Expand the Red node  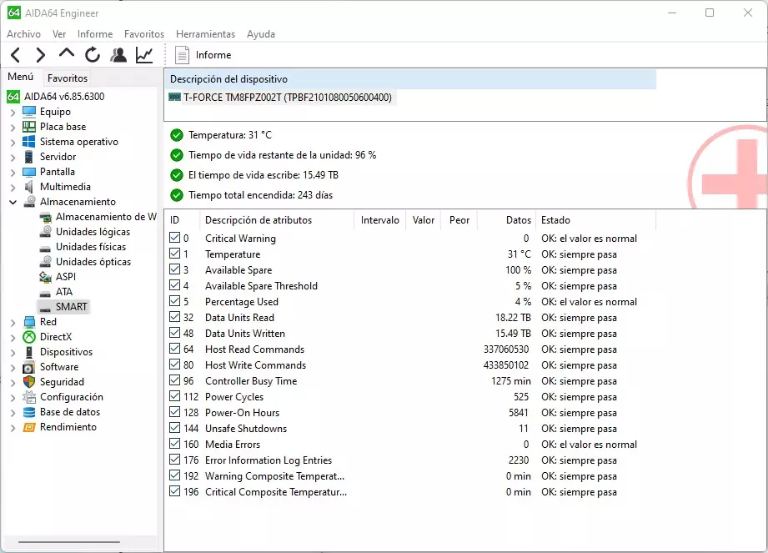point(13,323)
